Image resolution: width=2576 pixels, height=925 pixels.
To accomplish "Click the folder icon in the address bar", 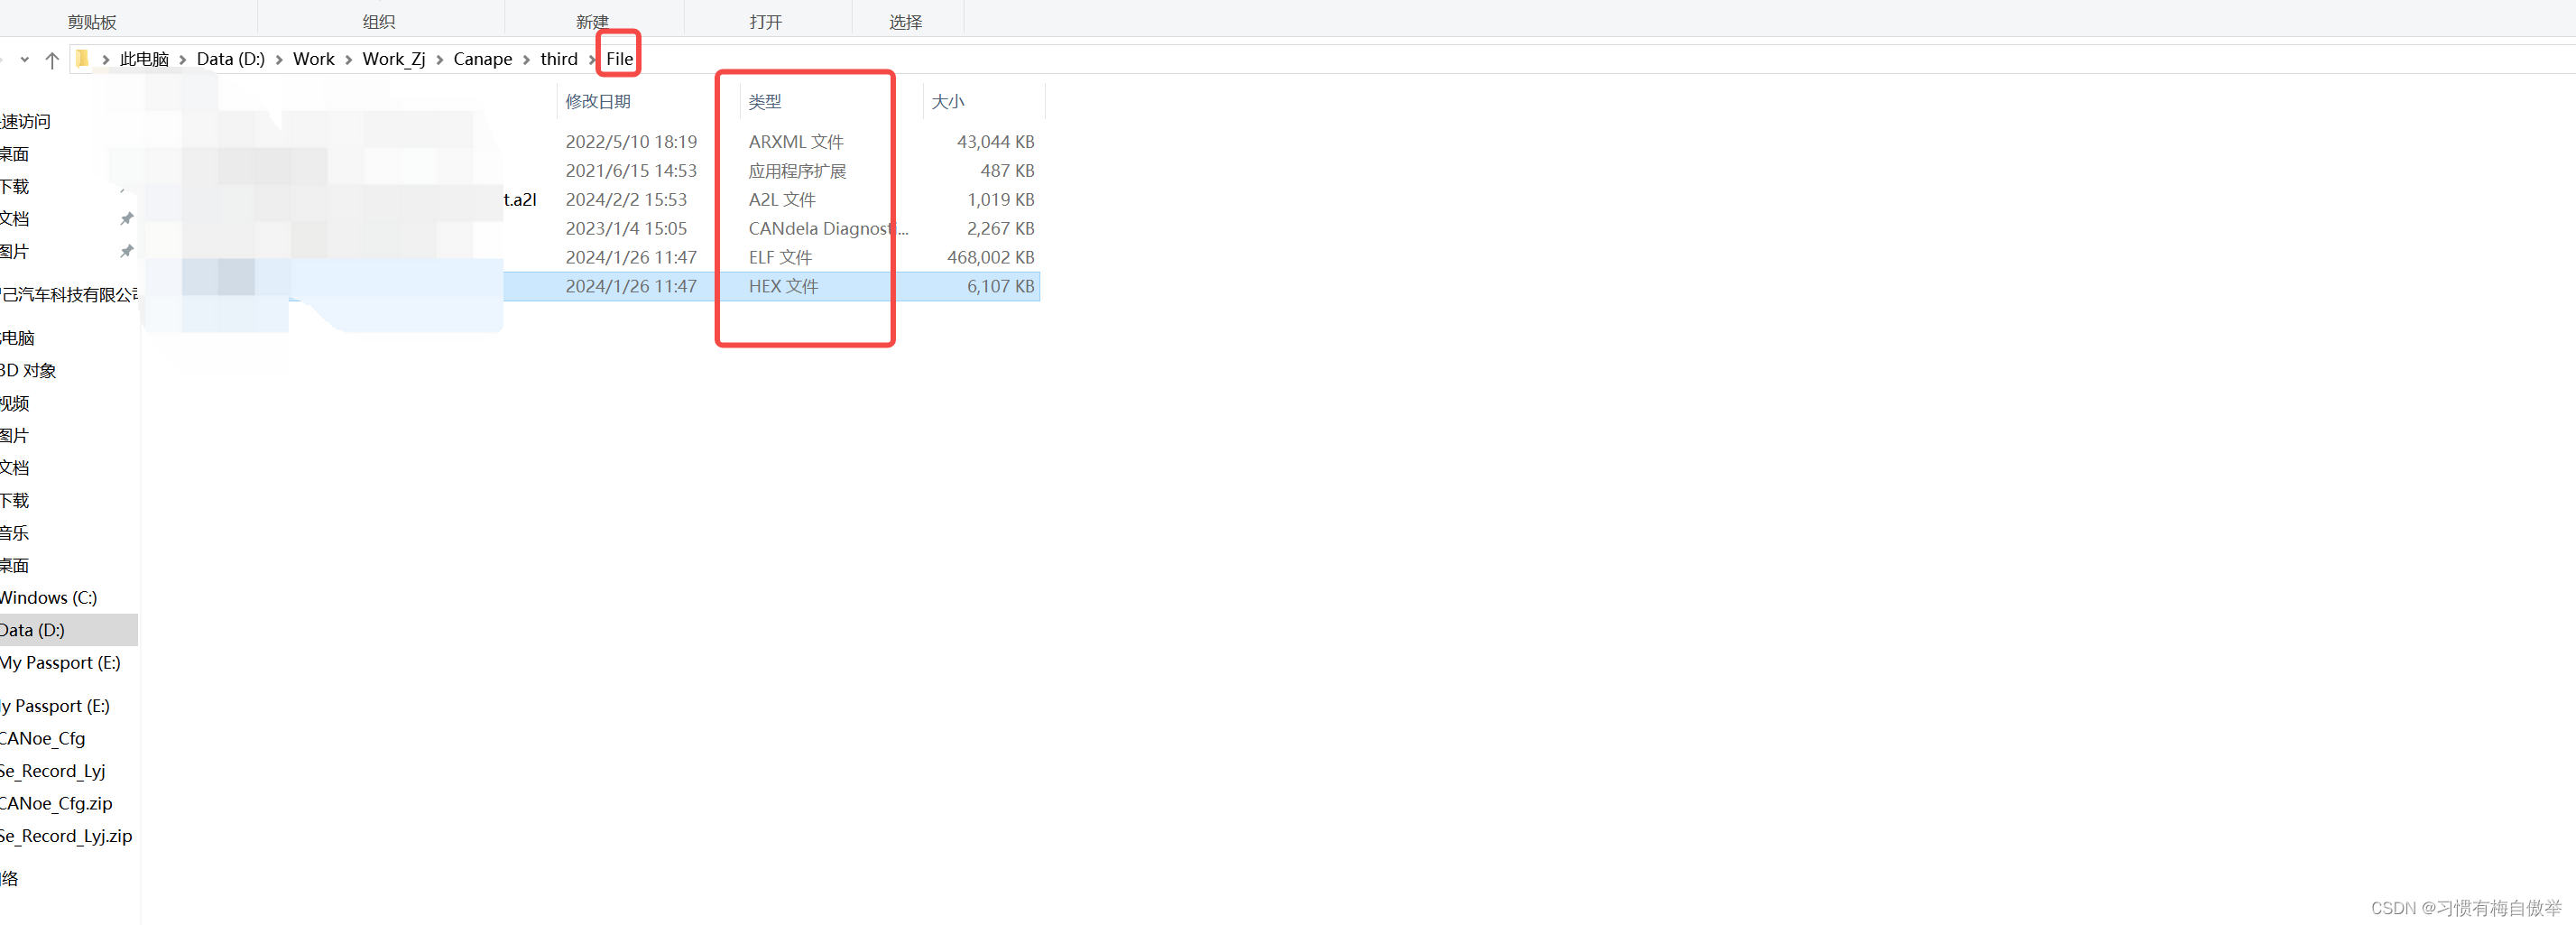I will [83, 59].
